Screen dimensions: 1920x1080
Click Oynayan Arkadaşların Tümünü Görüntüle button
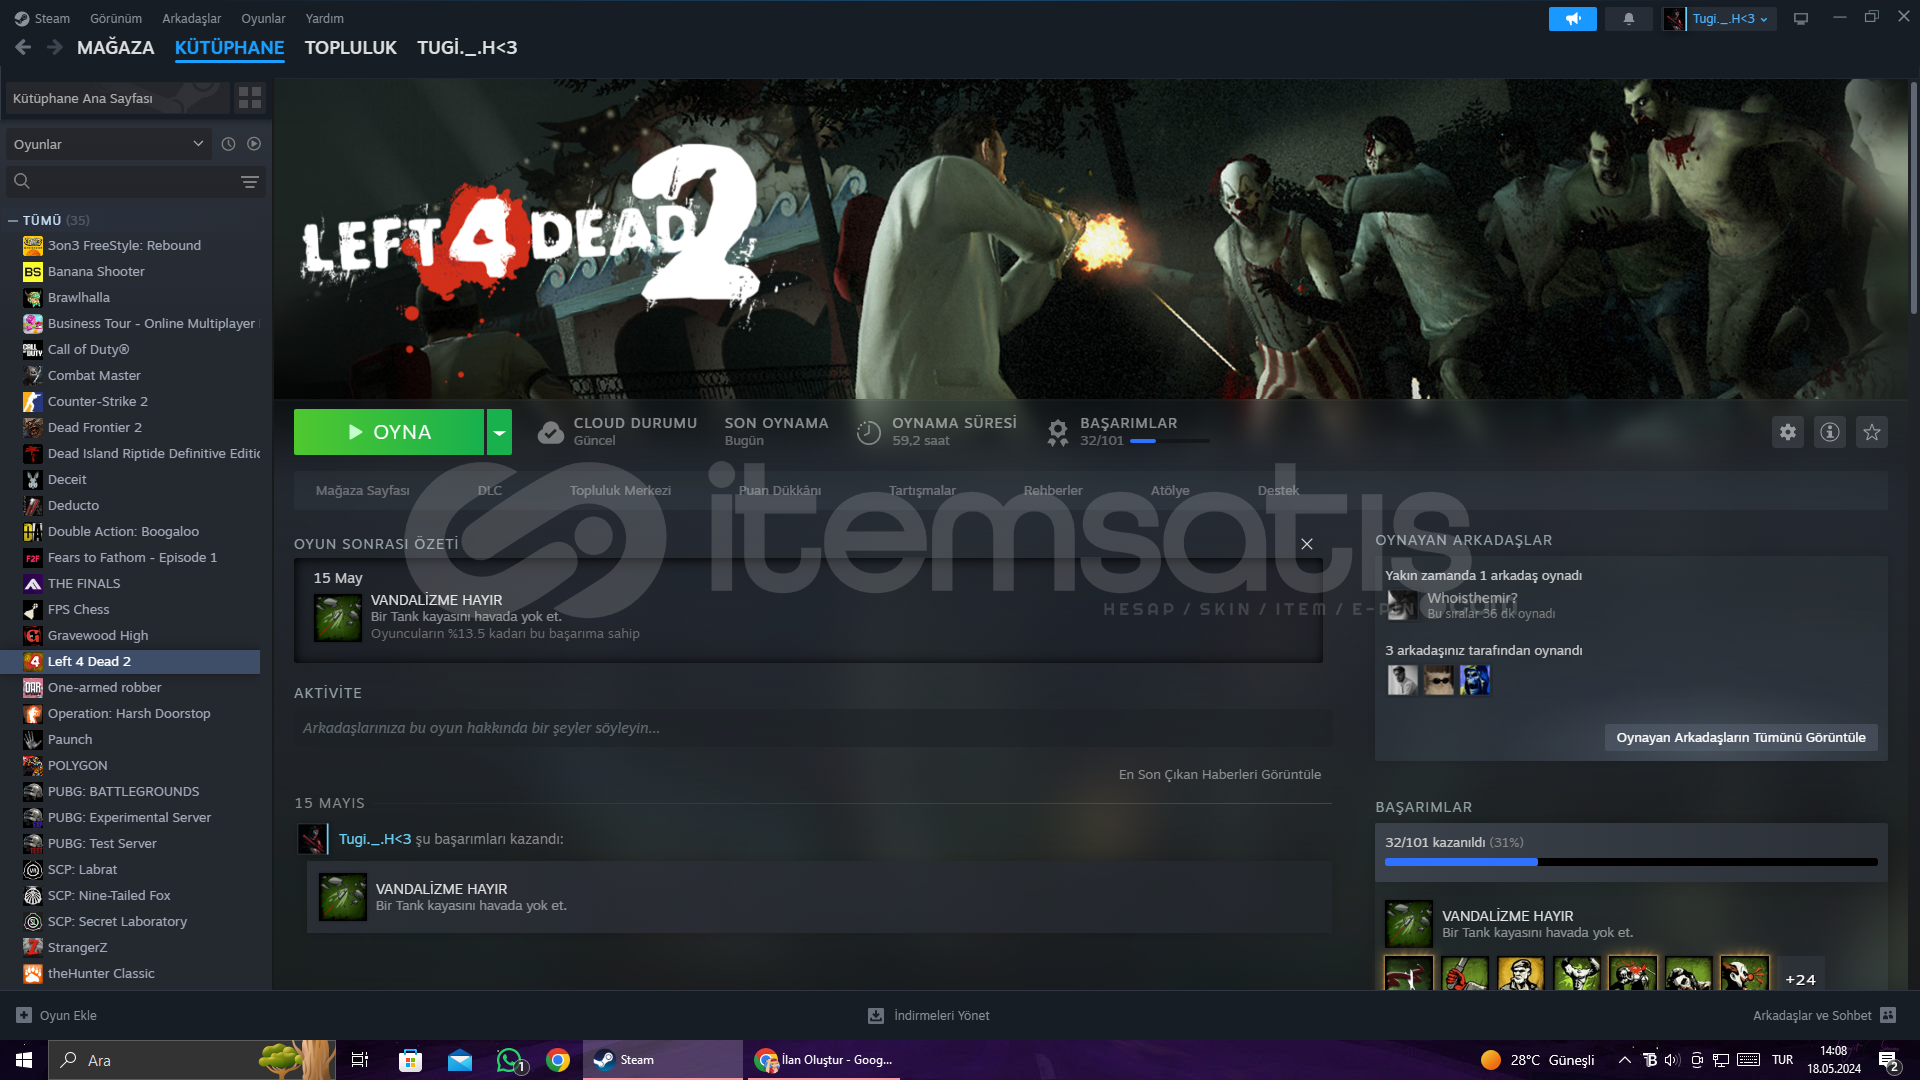(x=1741, y=737)
